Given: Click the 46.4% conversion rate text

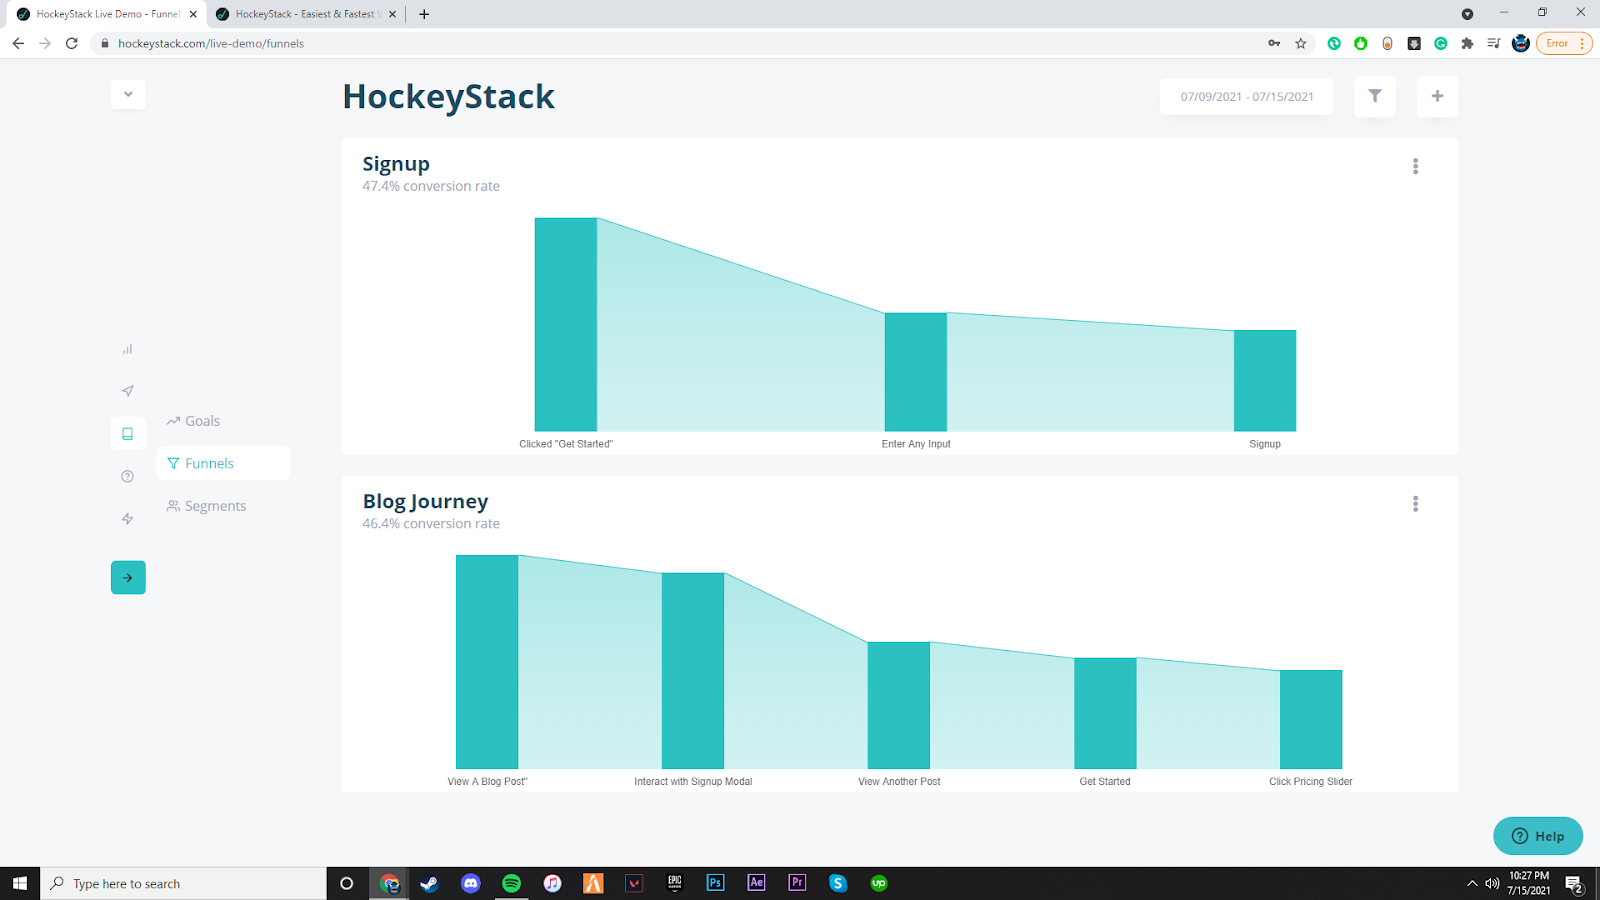Looking at the screenshot, I should 431,524.
